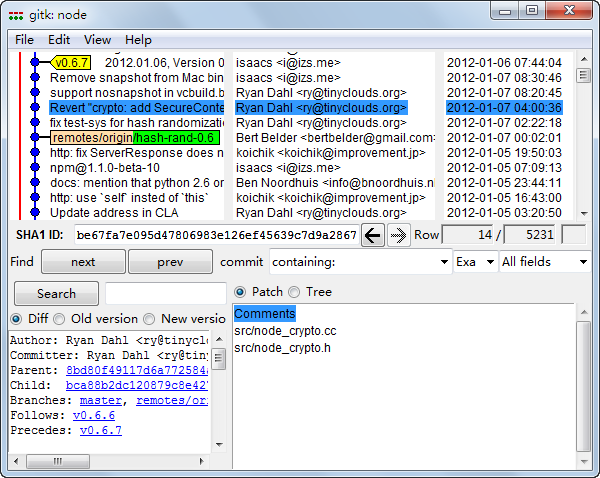Click the Find prev button
600x478 pixels.
point(170,262)
